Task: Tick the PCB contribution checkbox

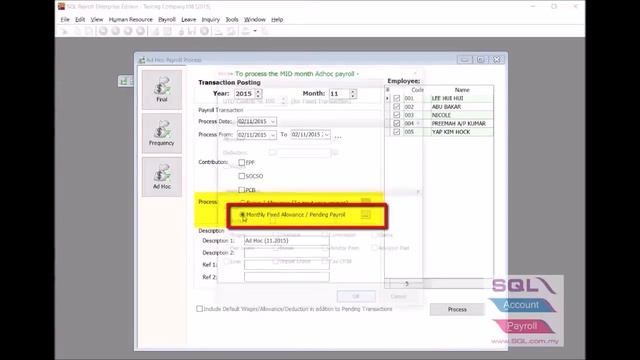Action: tap(242, 190)
